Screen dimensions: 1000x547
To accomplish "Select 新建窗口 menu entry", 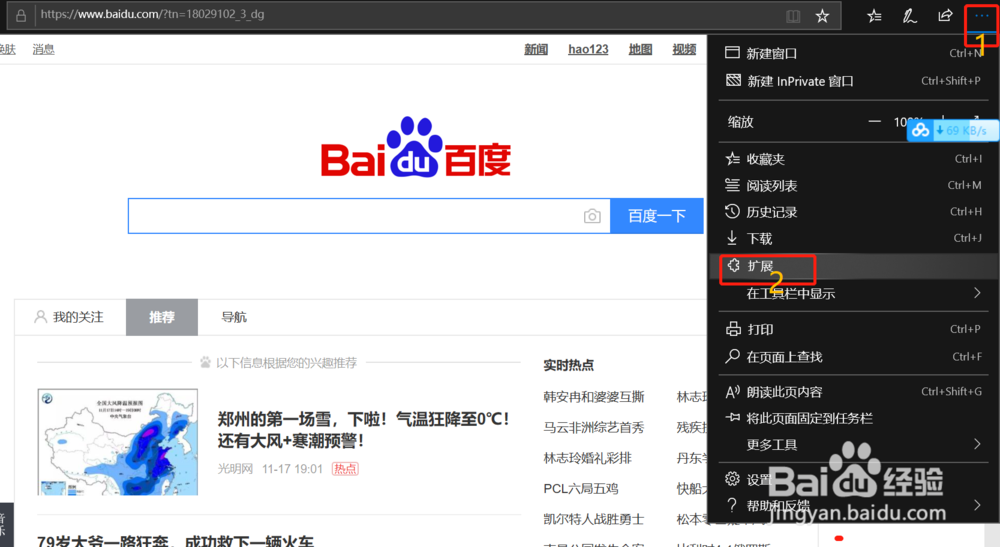I will pyautogui.click(x=855, y=54).
